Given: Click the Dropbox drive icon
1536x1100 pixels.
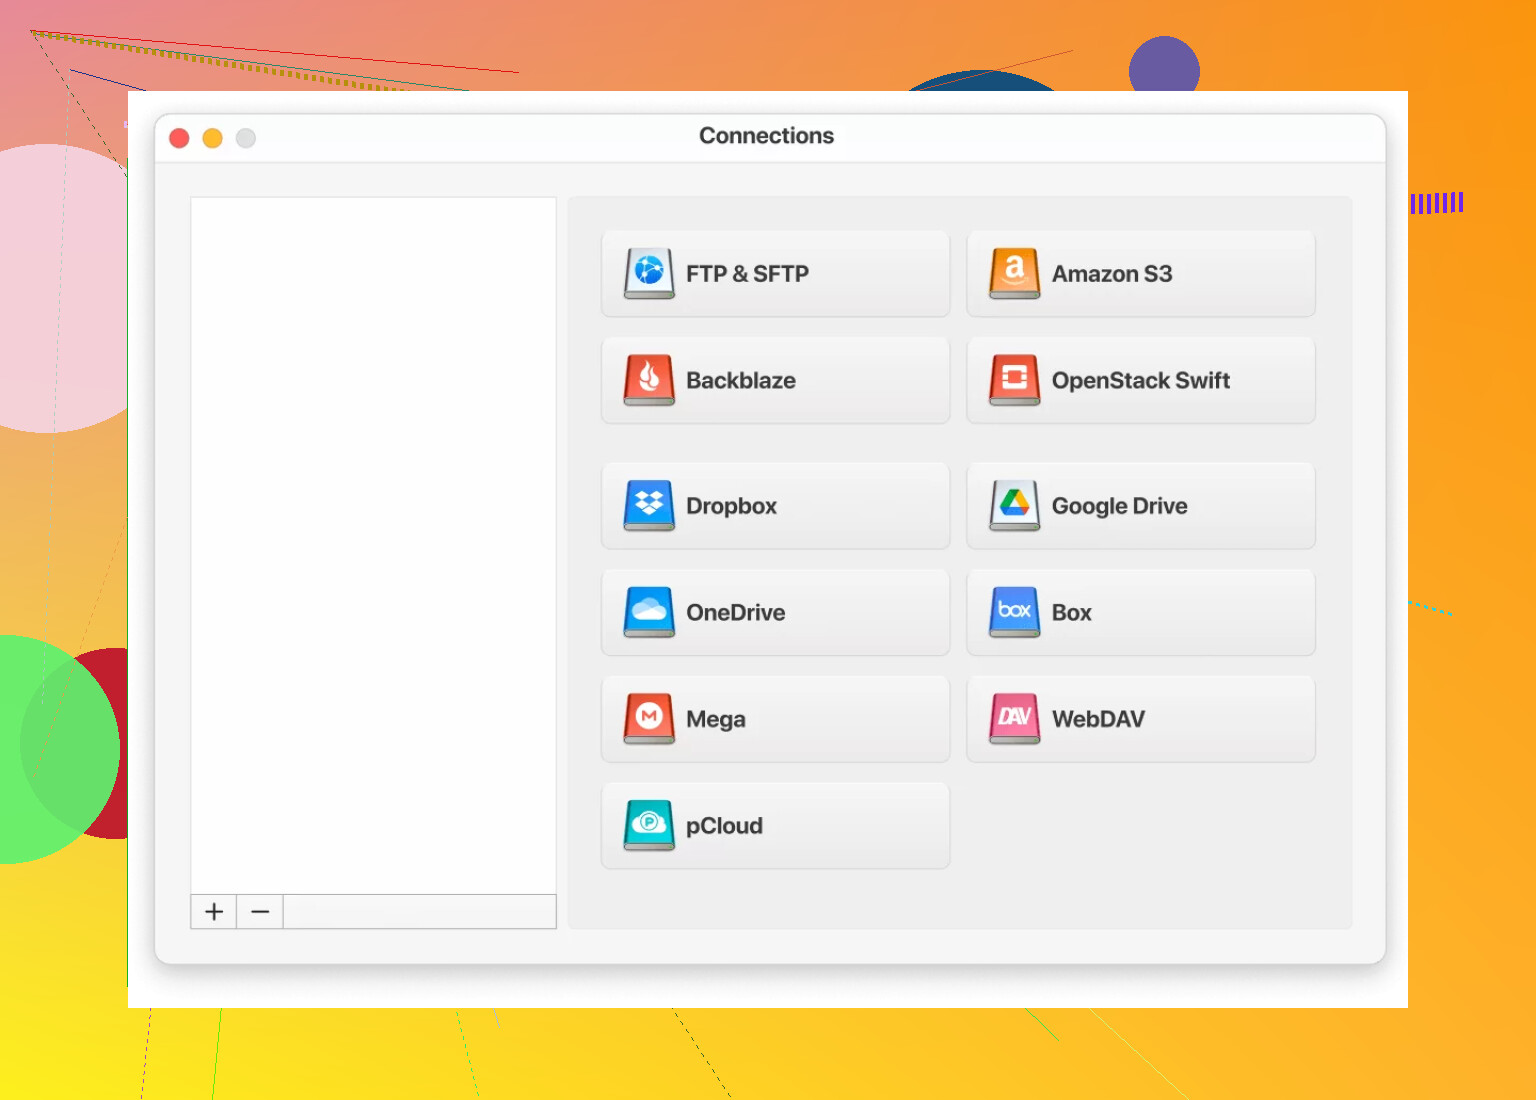Looking at the screenshot, I should (649, 505).
